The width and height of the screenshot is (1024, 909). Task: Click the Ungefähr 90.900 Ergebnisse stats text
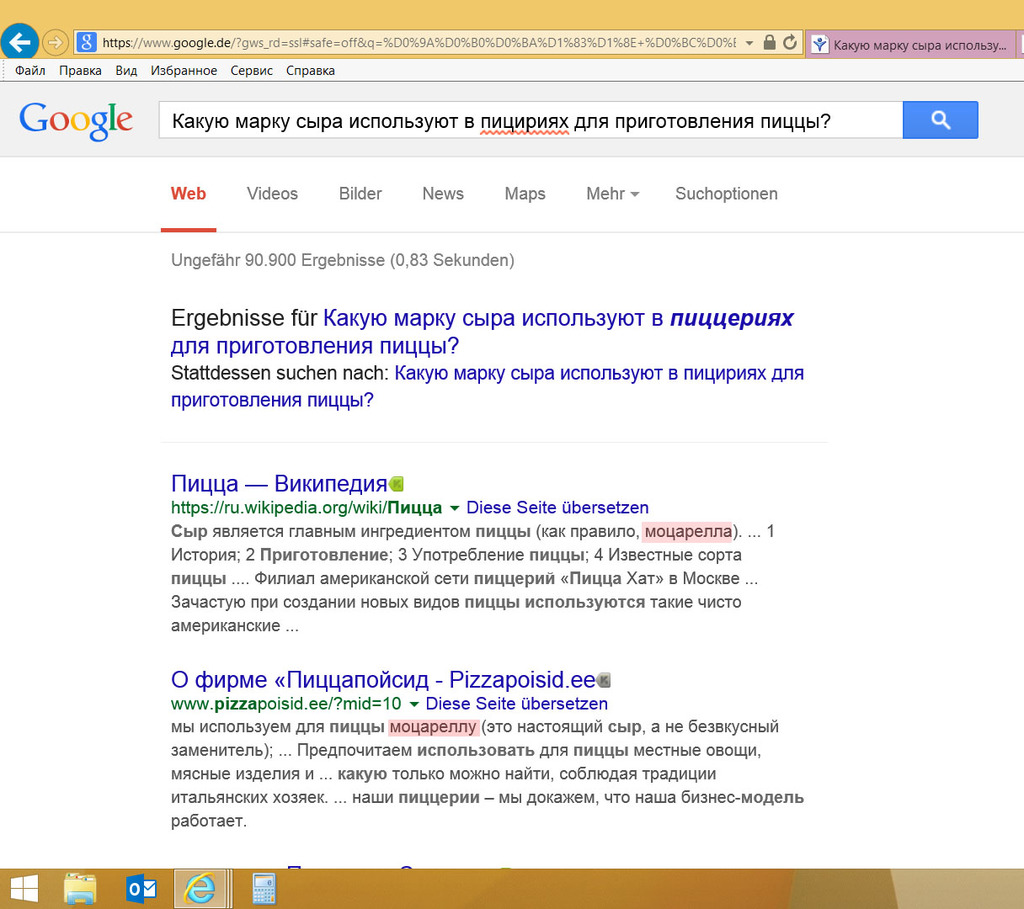tap(343, 261)
